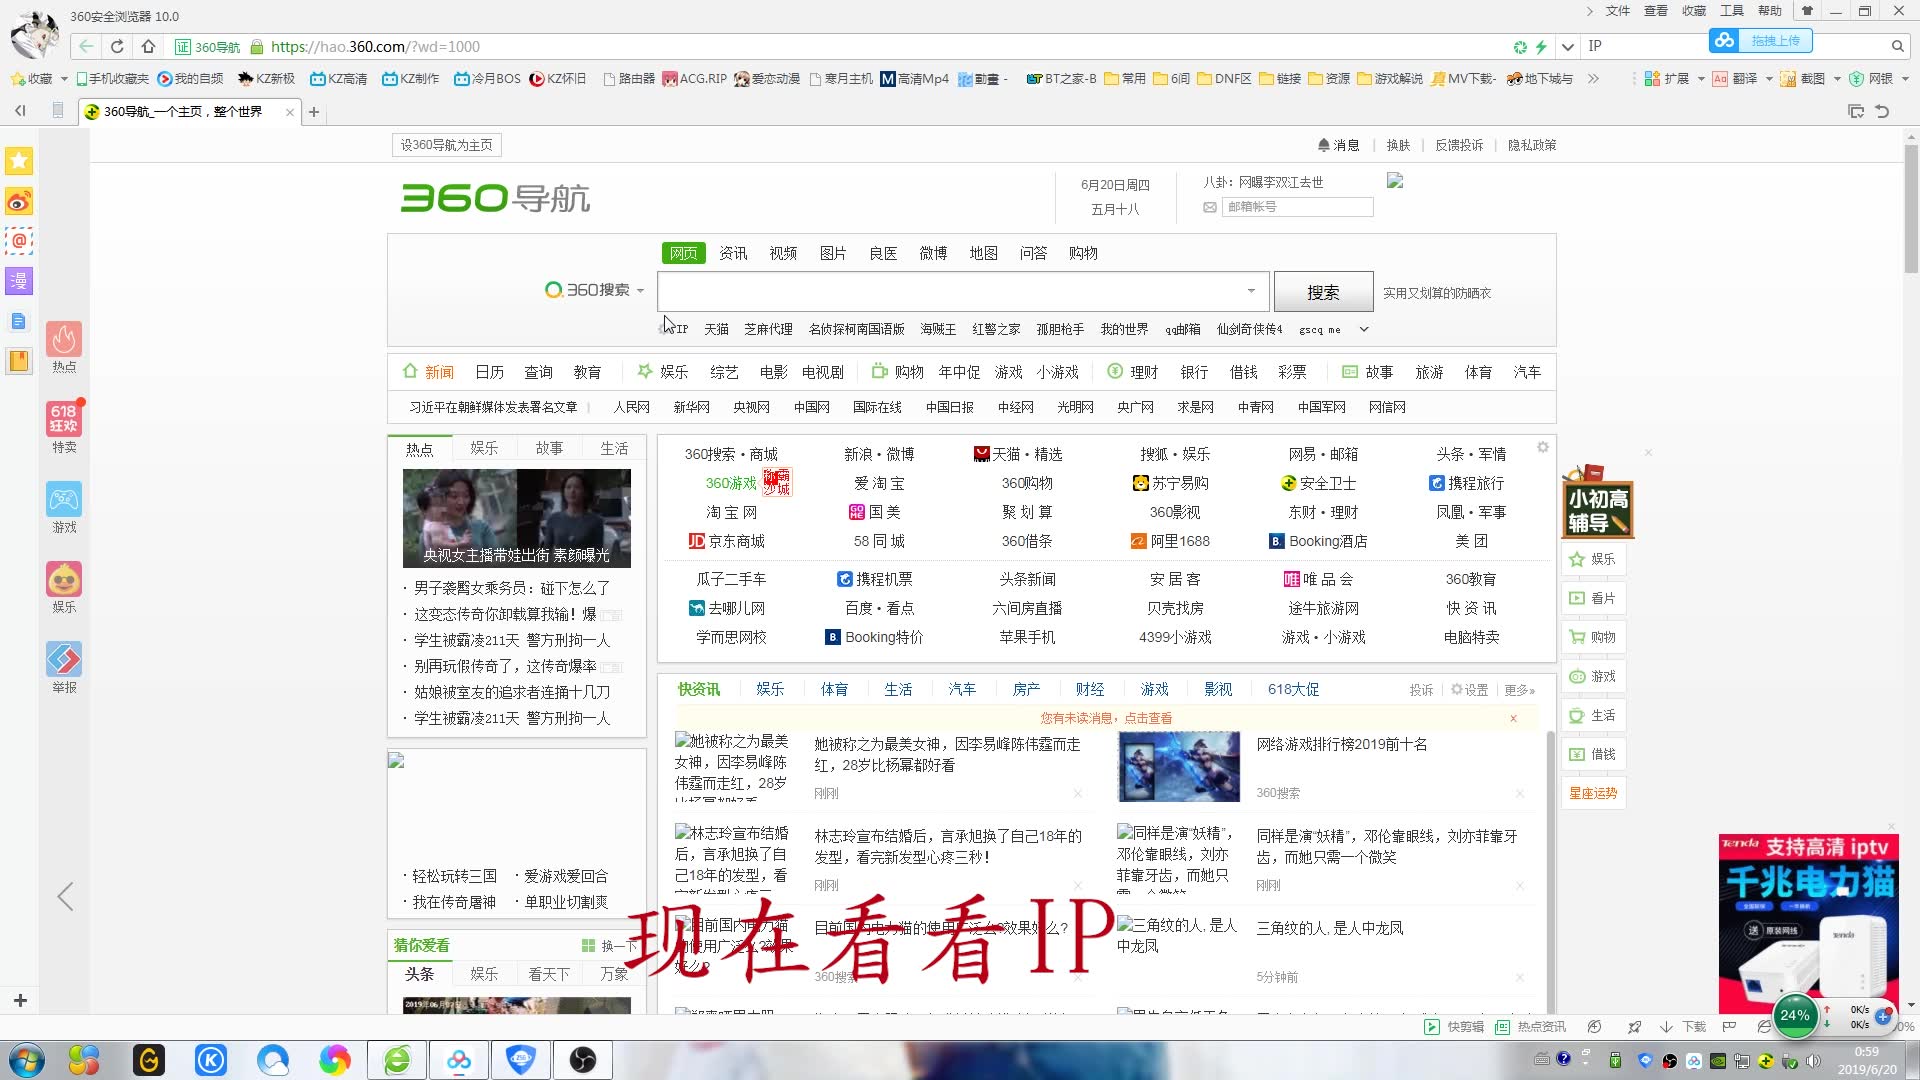1920x1080 pixels.
Task: Open the 游戏 gamepad sidebar icon
Action: (x=64, y=507)
